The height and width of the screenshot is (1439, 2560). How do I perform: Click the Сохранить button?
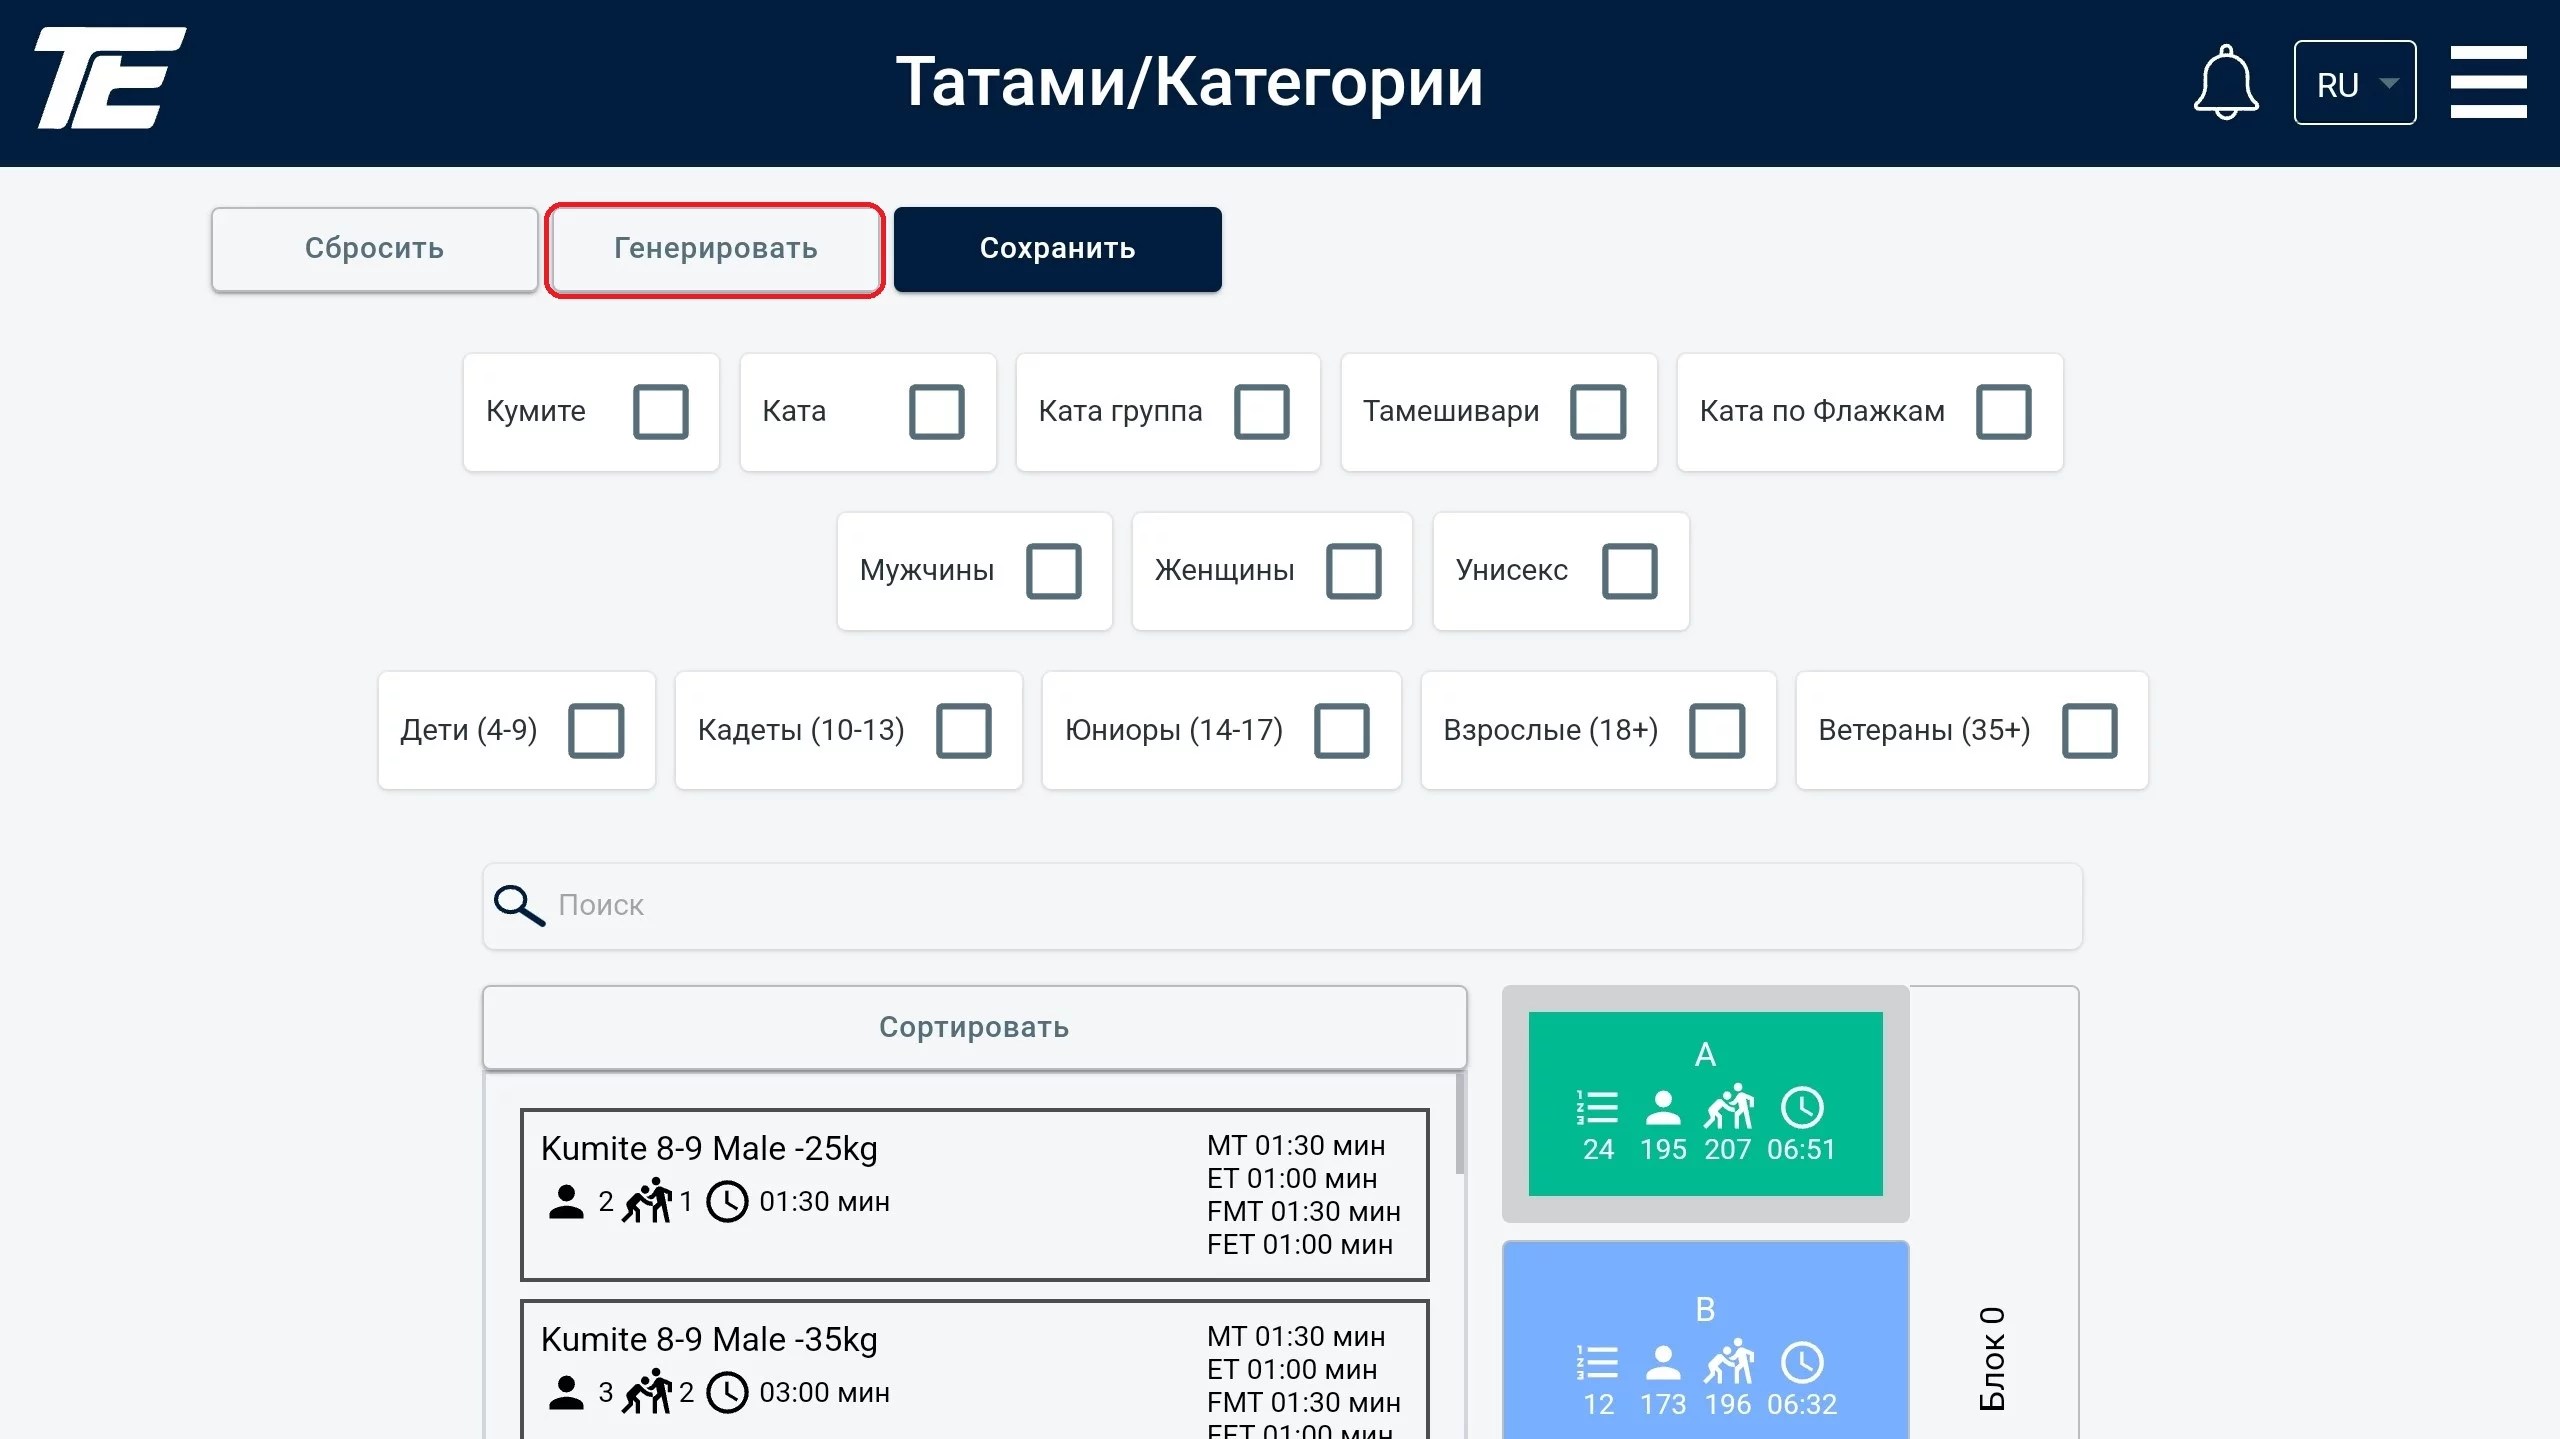pos(1058,249)
